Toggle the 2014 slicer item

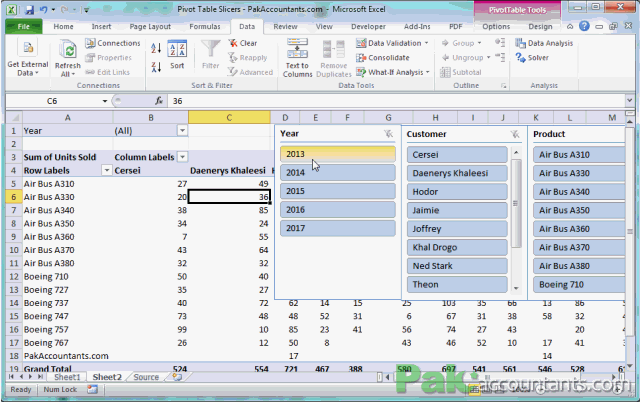pos(338,173)
